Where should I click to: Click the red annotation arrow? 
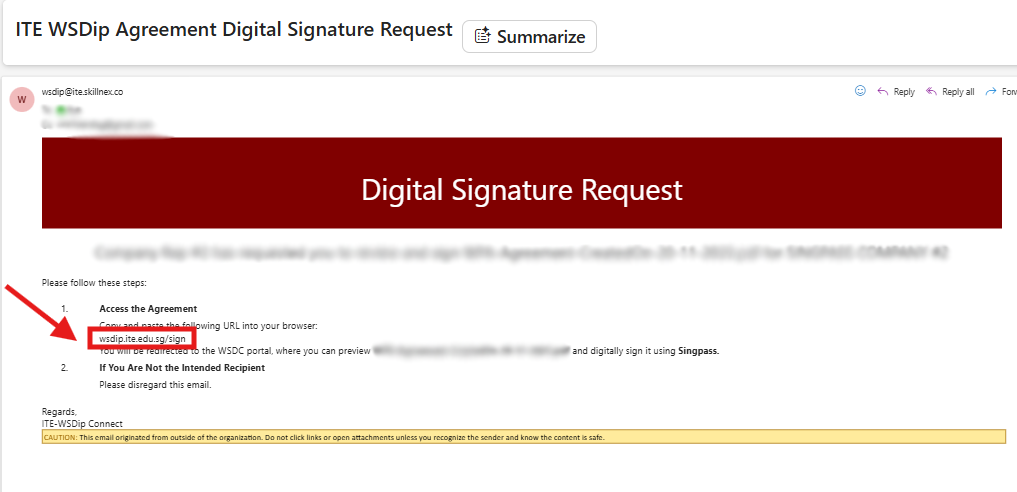tap(45, 313)
